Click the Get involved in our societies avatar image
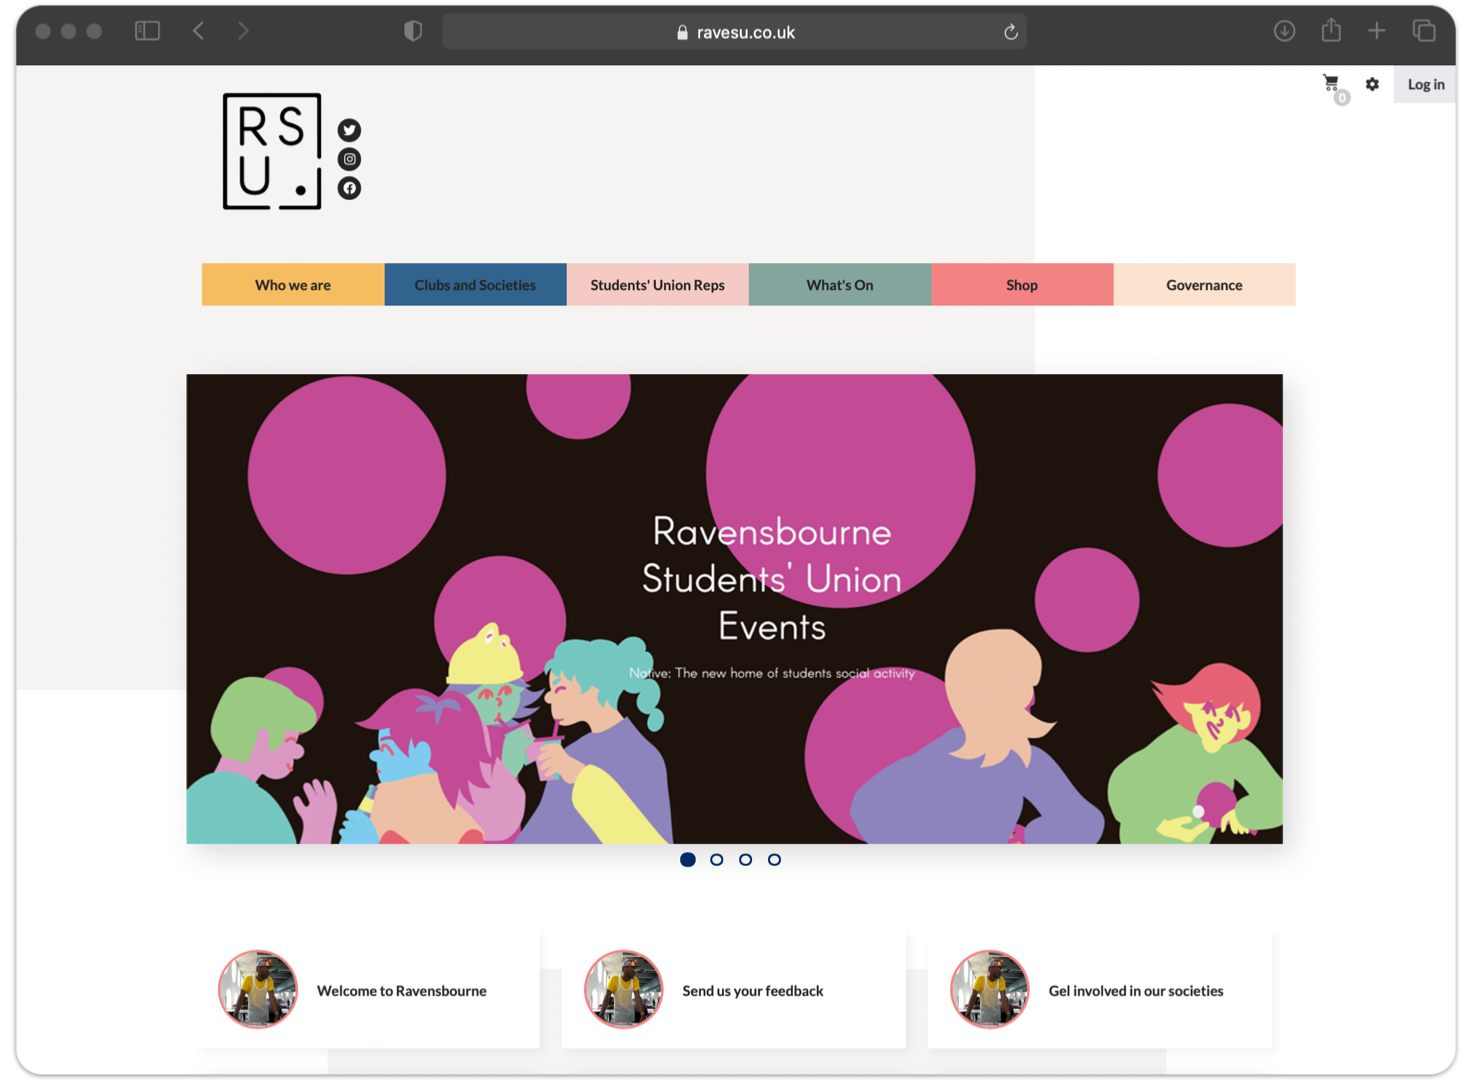The image size is (1474, 1080). tap(990, 990)
